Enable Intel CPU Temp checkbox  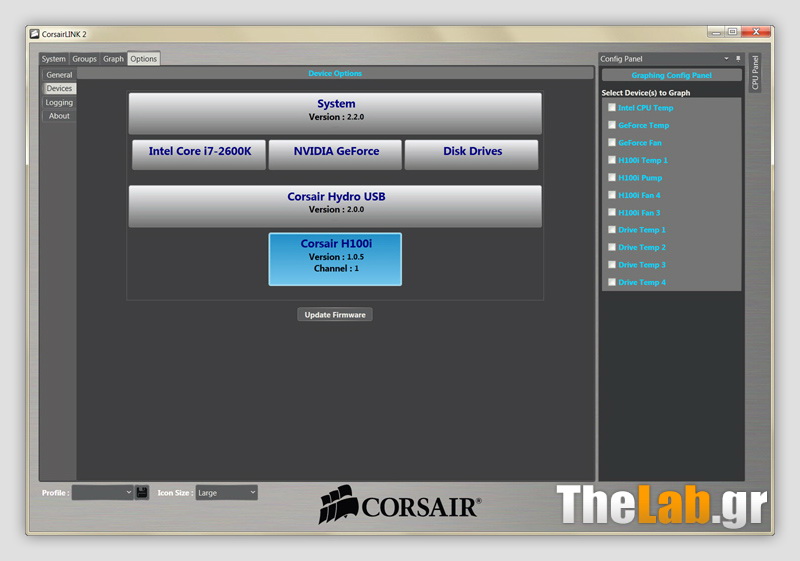[612, 108]
